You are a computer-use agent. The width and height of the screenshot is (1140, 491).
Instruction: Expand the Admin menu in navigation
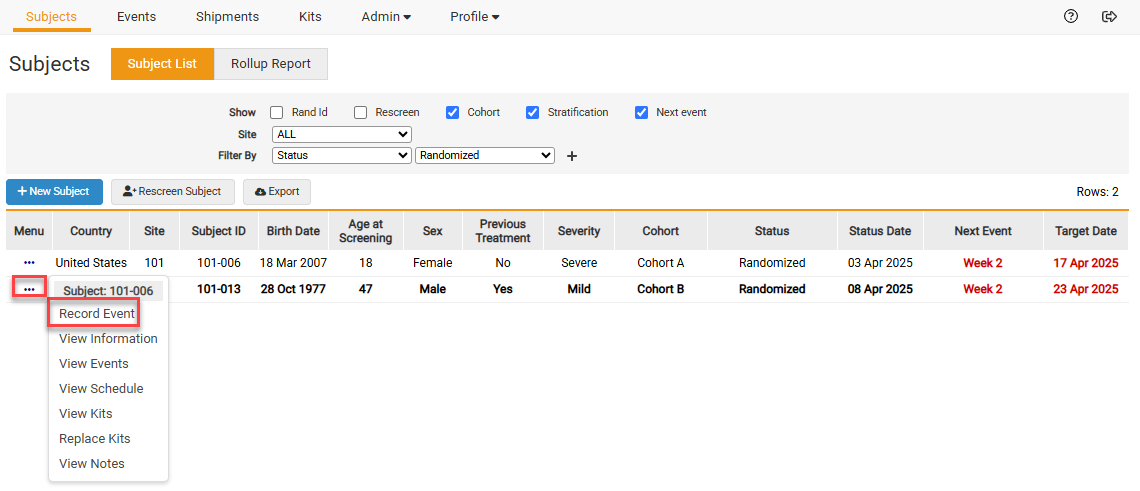point(386,17)
